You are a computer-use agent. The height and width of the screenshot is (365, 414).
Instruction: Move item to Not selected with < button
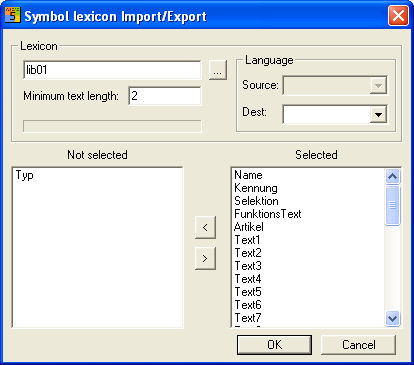205,227
